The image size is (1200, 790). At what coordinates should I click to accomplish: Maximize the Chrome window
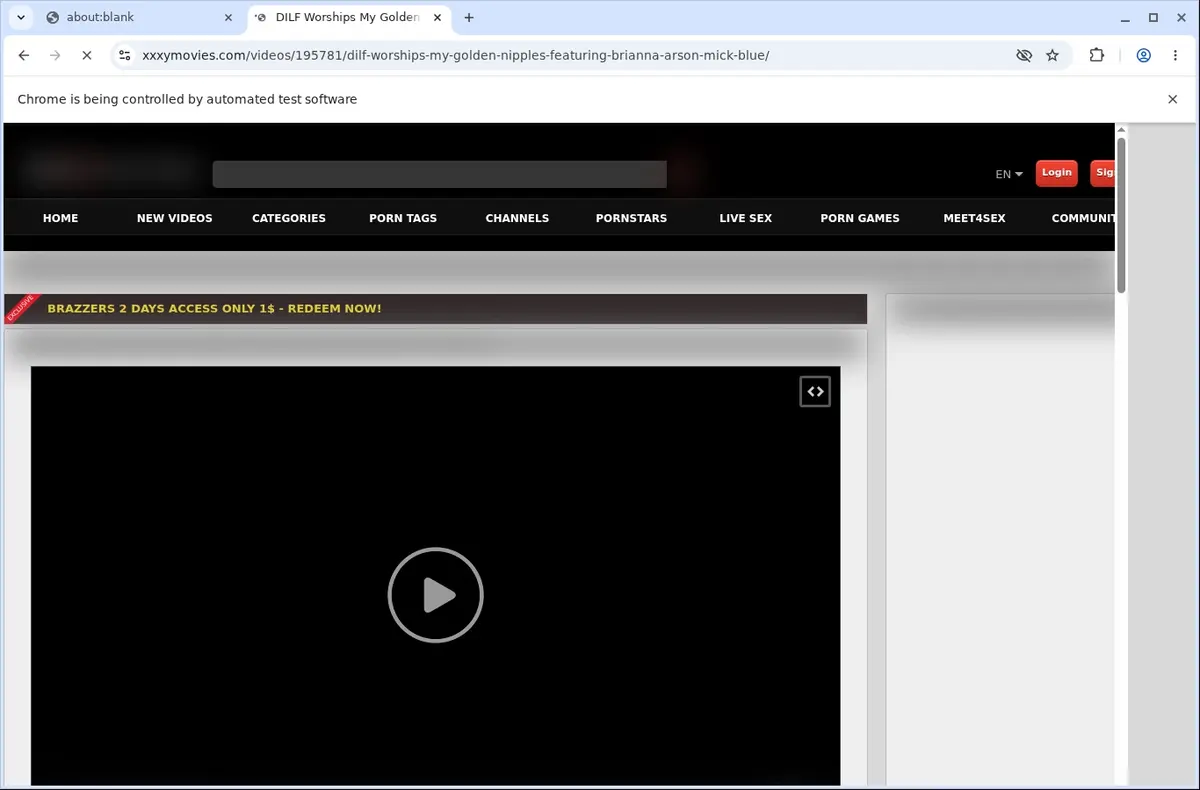1153,17
